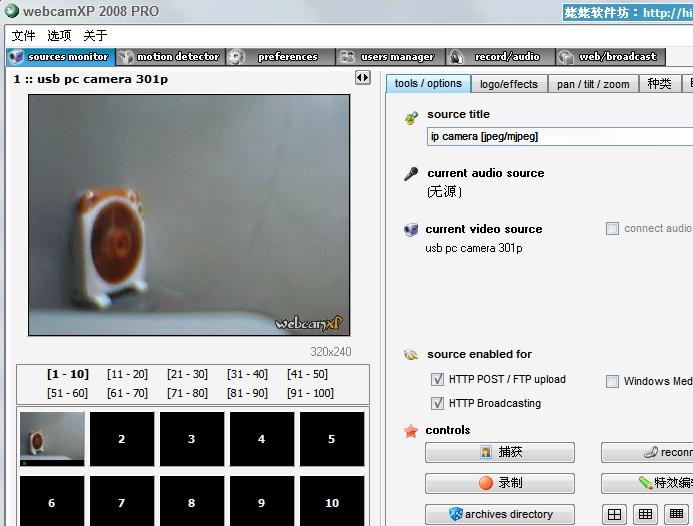Open the preferences tab

tap(280, 57)
